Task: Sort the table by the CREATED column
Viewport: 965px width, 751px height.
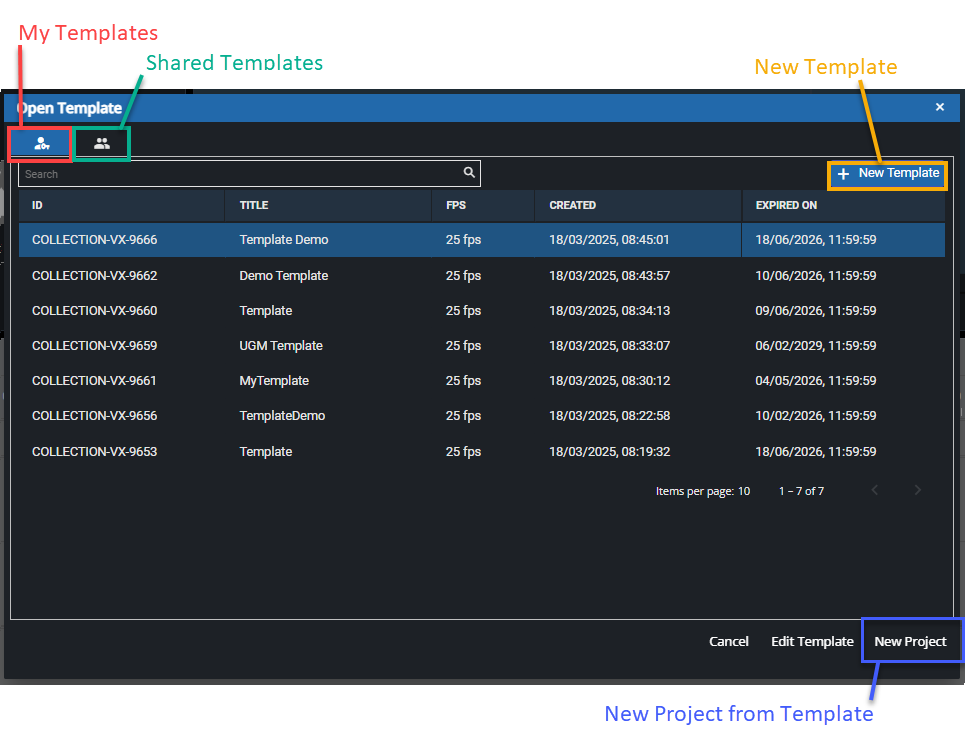Action: [x=572, y=205]
